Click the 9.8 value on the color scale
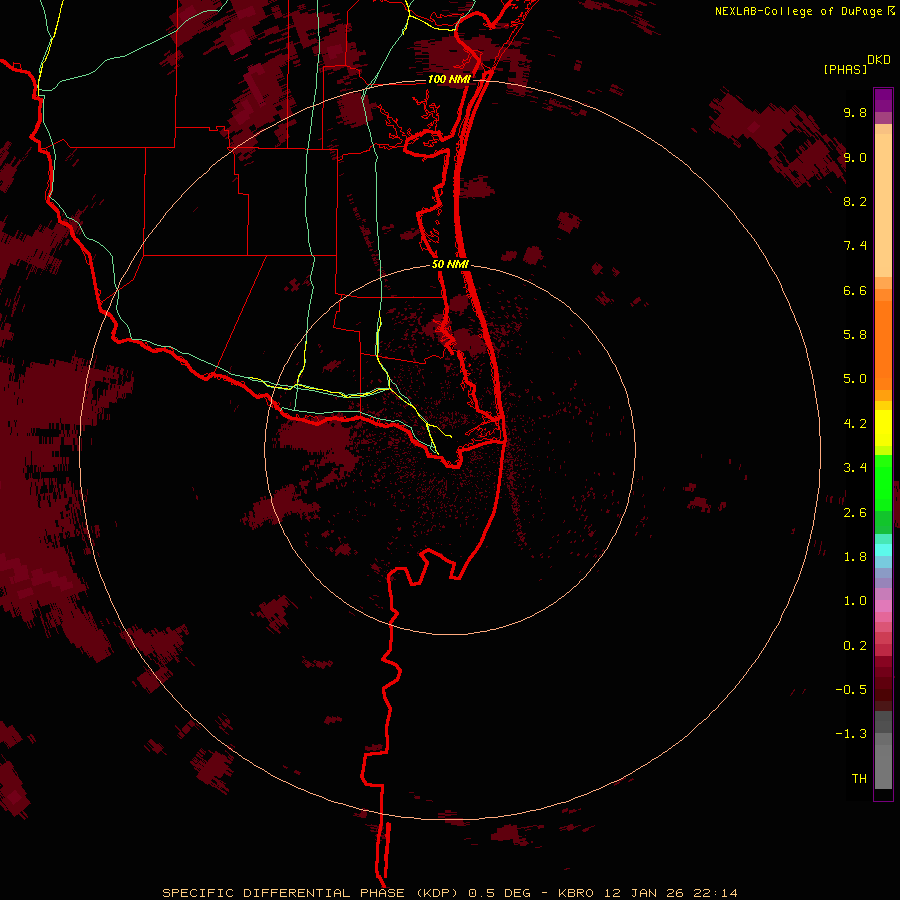The height and width of the screenshot is (900, 900). pos(855,113)
